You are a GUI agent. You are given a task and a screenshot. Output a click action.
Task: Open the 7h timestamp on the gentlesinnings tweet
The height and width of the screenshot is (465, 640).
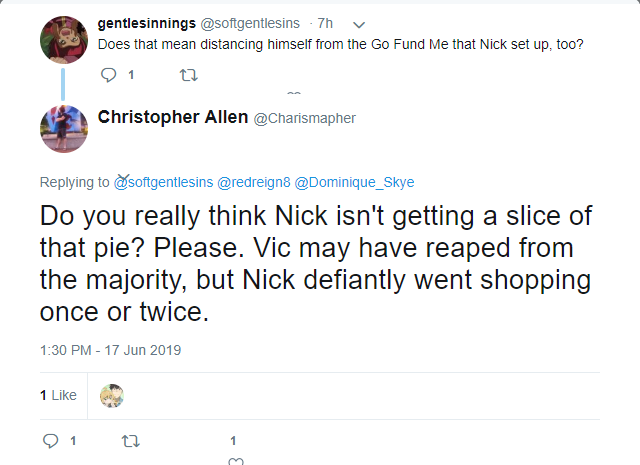point(325,24)
